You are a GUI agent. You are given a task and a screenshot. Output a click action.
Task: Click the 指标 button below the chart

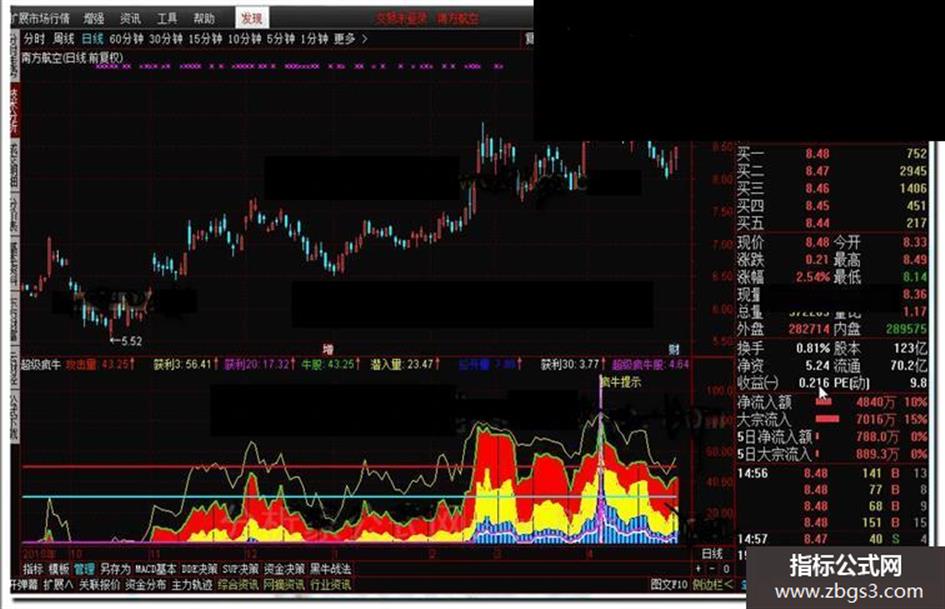33,569
